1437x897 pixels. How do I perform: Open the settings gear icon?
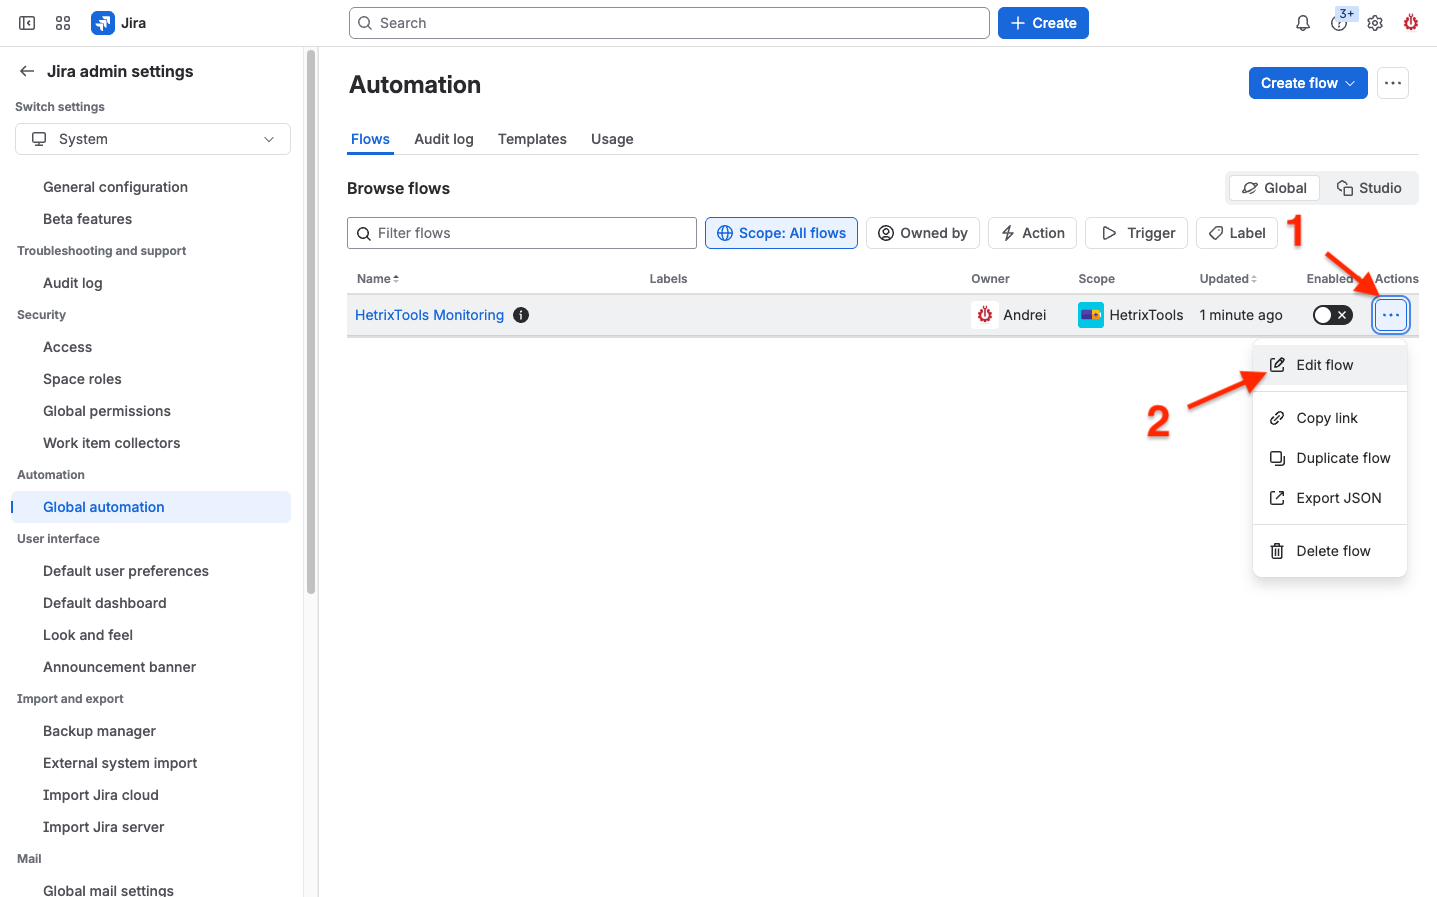1375,23
